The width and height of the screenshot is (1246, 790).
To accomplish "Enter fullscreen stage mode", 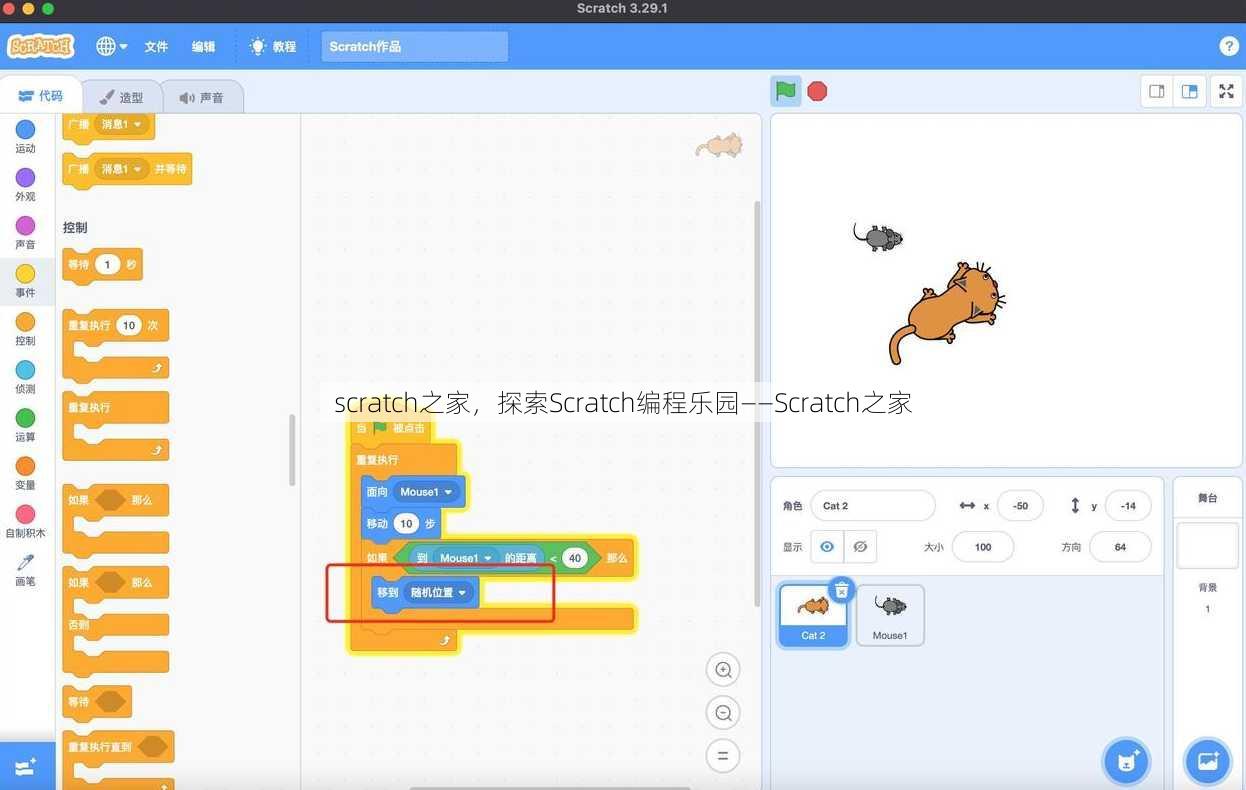I will [1226, 91].
